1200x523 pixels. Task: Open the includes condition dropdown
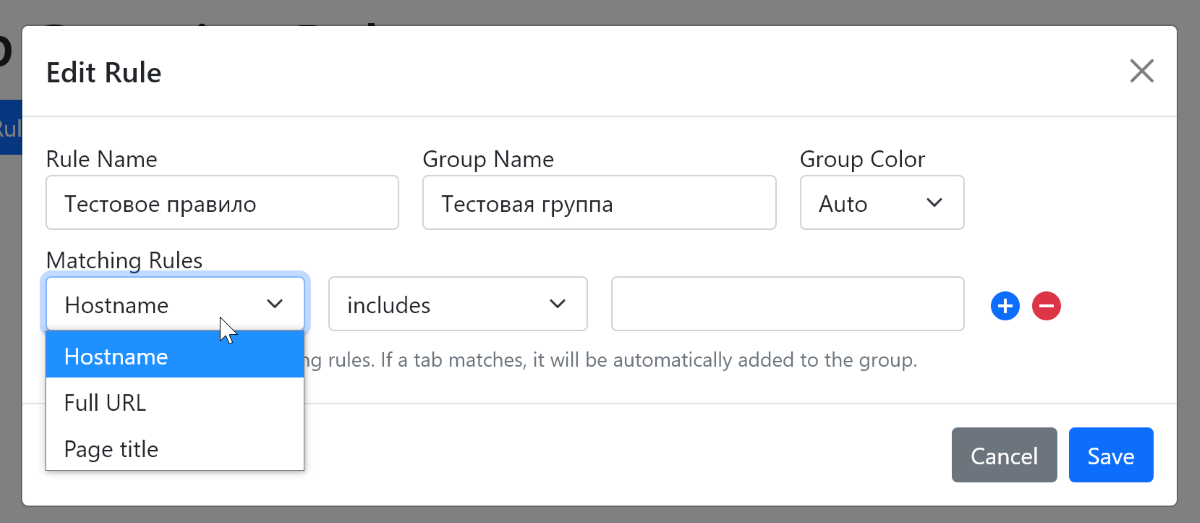(x=457, y=304)
